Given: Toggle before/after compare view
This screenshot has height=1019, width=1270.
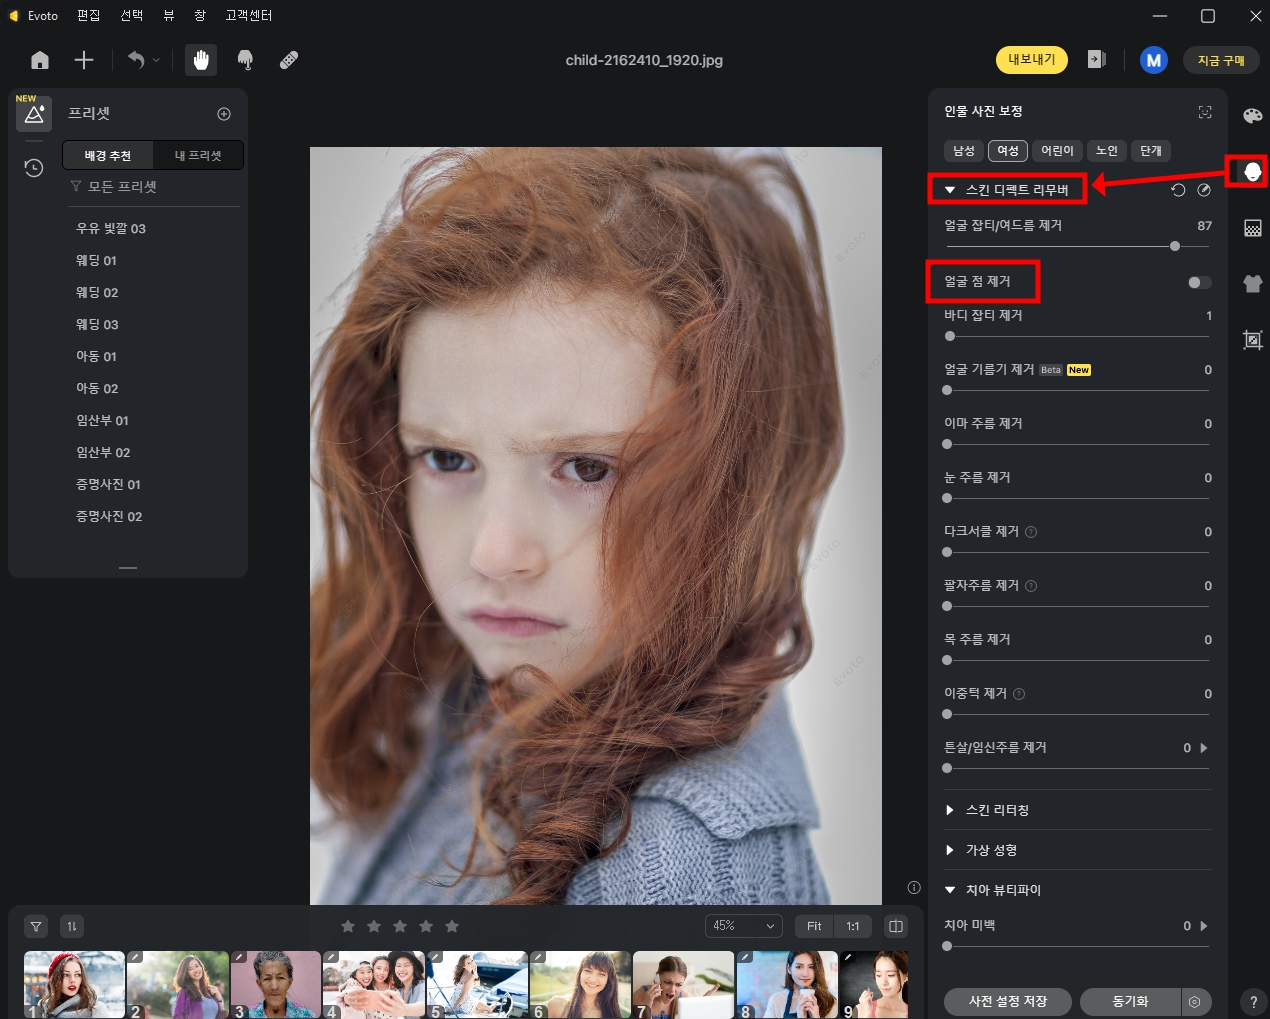Looking at the screenshot, I should point(896,926).
